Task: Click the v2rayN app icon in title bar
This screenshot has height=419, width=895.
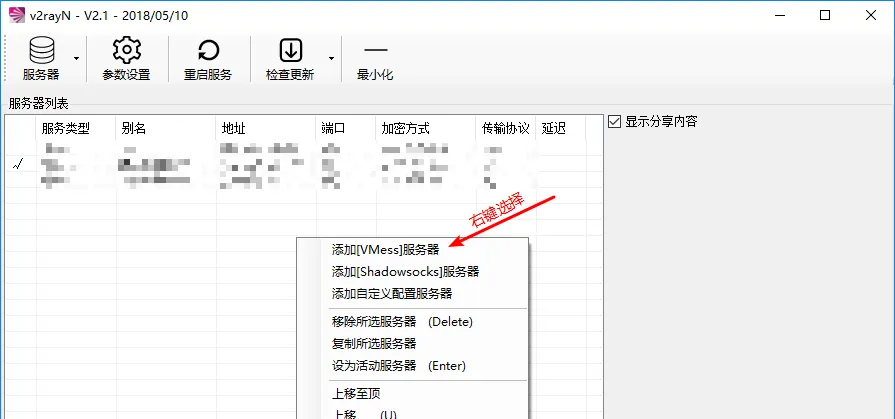Action: pos(17,15)
